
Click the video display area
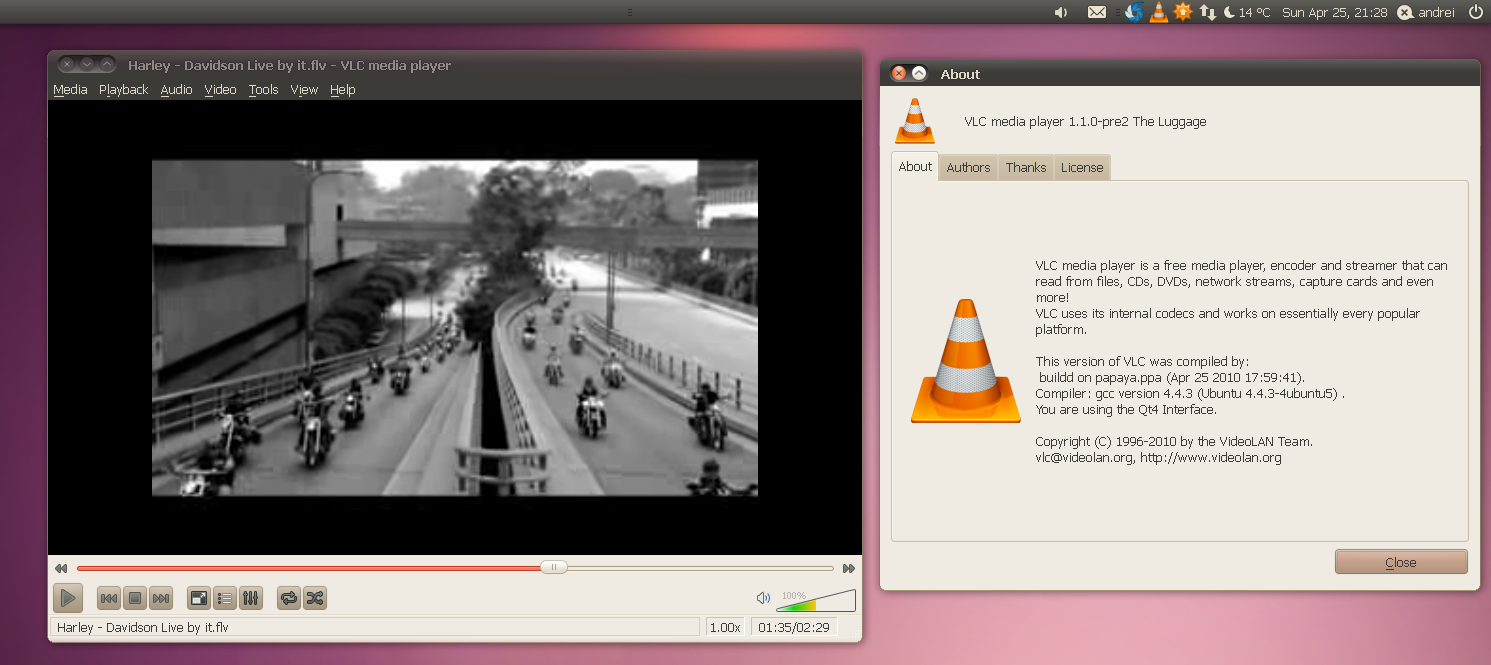tap(455, 327)
